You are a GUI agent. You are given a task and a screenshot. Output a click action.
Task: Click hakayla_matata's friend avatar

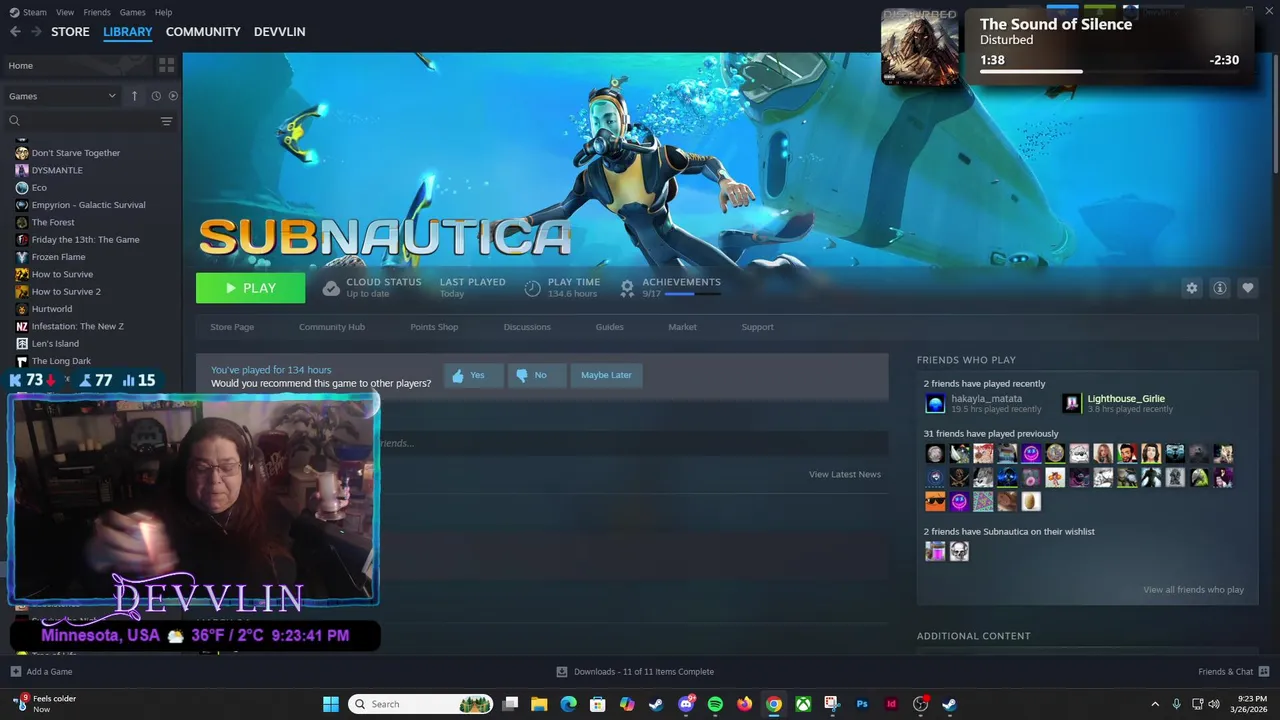935,403
